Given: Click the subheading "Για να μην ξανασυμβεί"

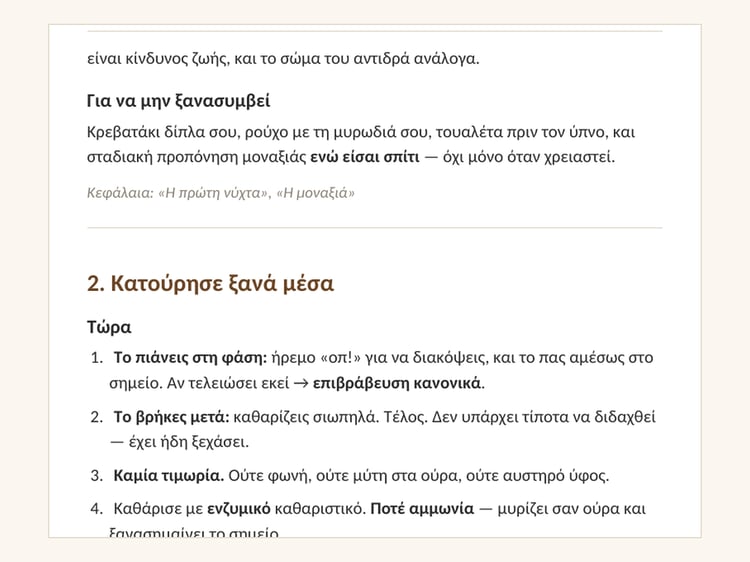Looking at the screenshot, I should pos(178,101).
